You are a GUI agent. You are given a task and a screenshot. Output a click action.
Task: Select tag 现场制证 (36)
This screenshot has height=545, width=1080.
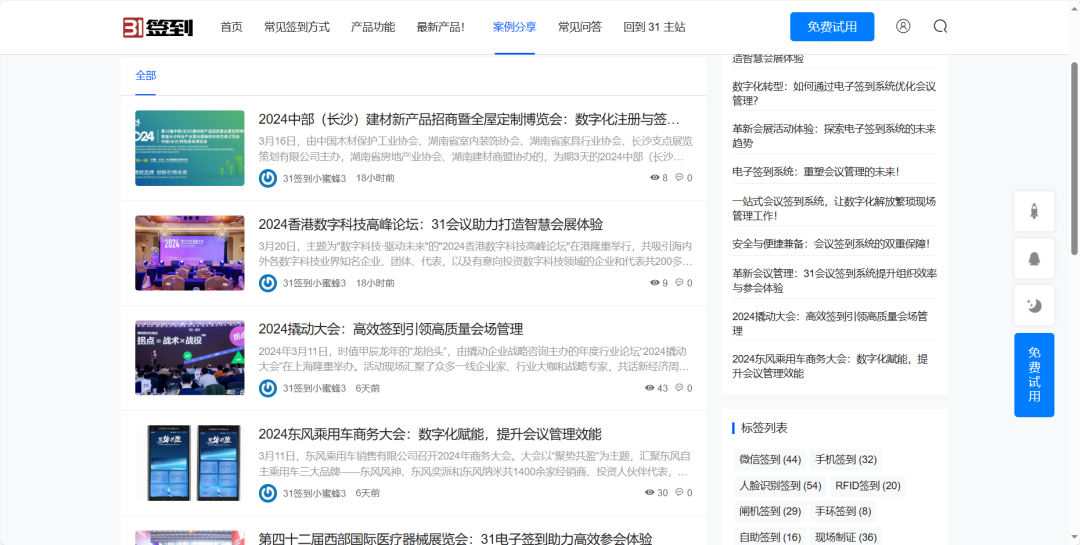[x=846, y=537]
